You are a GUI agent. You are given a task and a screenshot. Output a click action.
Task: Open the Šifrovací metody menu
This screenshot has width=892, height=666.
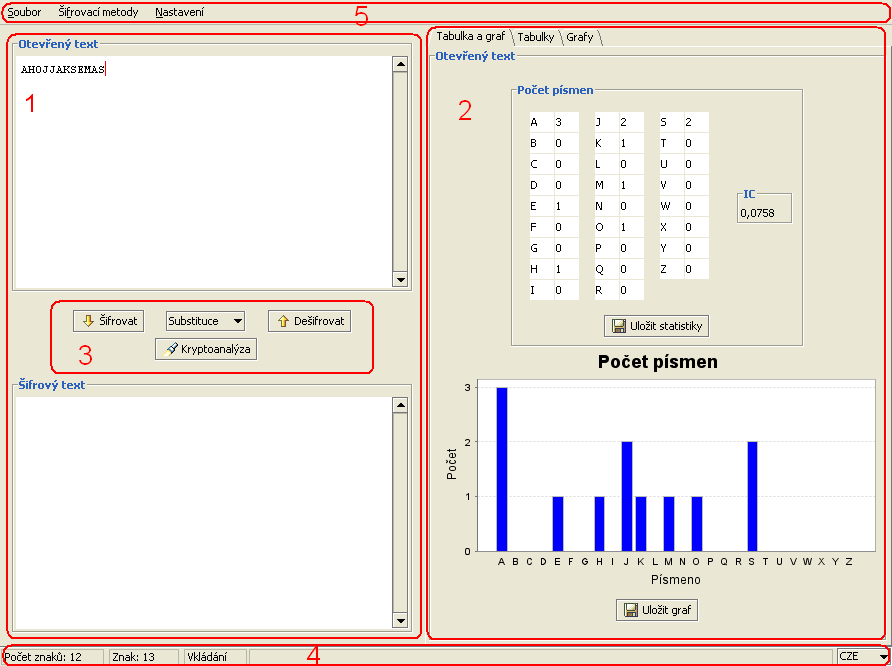point(98,11)
